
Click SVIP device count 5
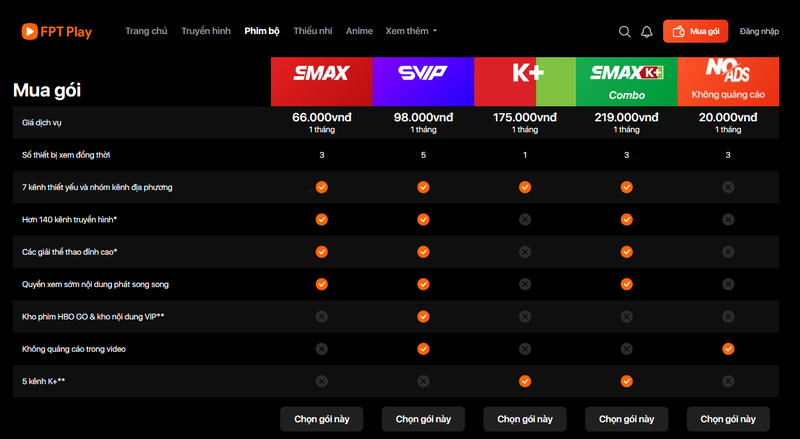click(423, 155)
